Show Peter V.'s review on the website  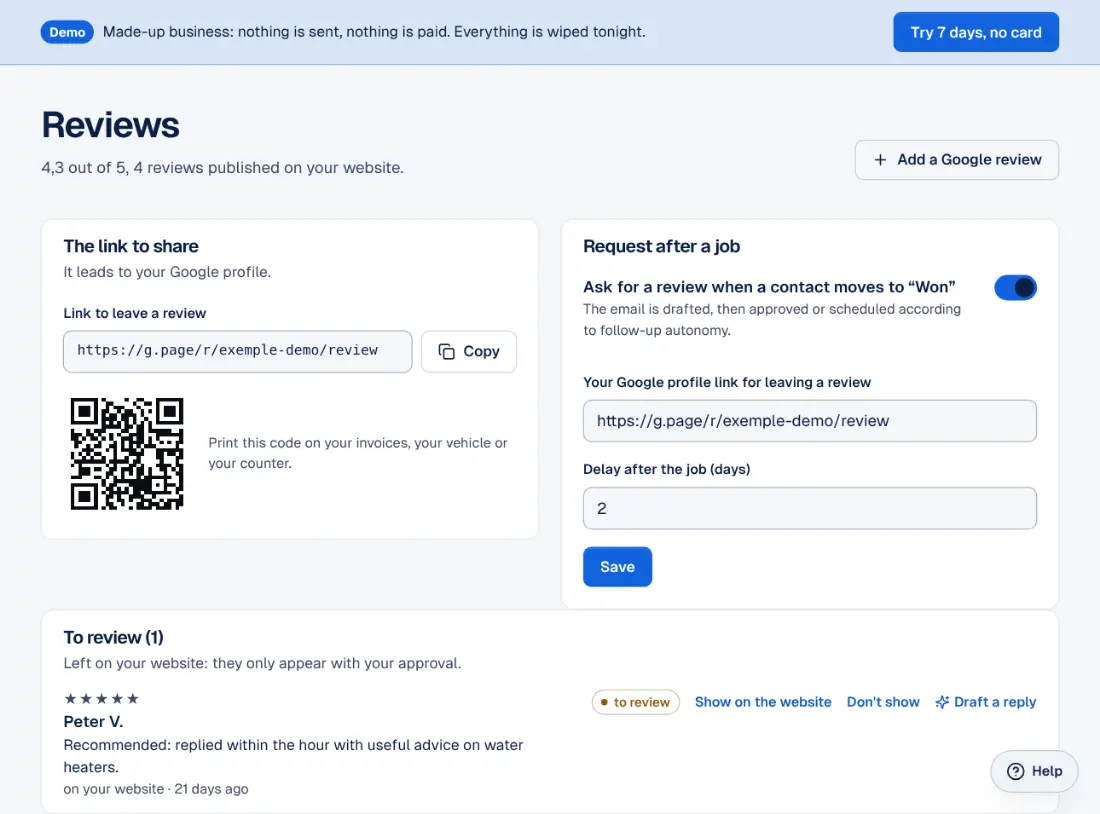763,702
